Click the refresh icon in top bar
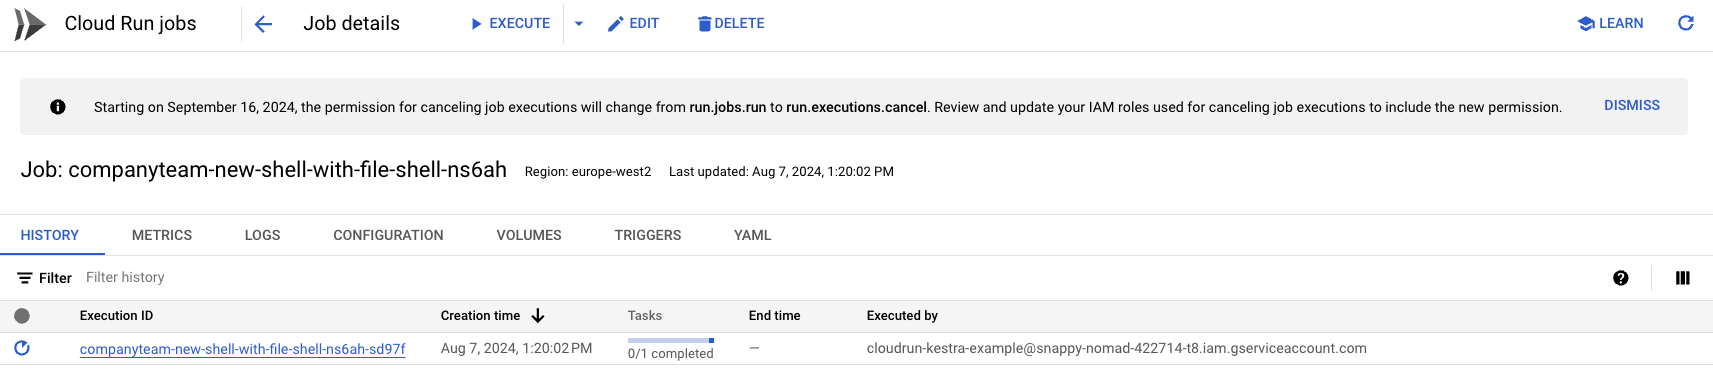Viewport: 1713px width, 377px height. [1685, 23]
